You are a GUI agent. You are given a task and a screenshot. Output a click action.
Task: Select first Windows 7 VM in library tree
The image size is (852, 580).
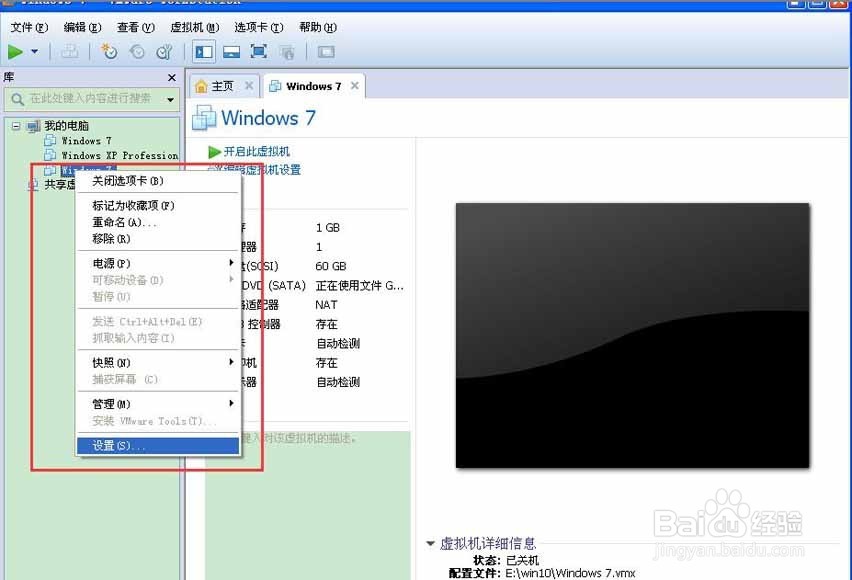click(86, 141)
